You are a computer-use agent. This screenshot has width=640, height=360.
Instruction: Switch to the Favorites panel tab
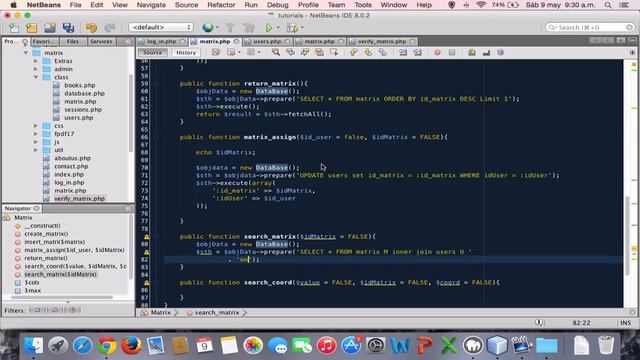44,41
